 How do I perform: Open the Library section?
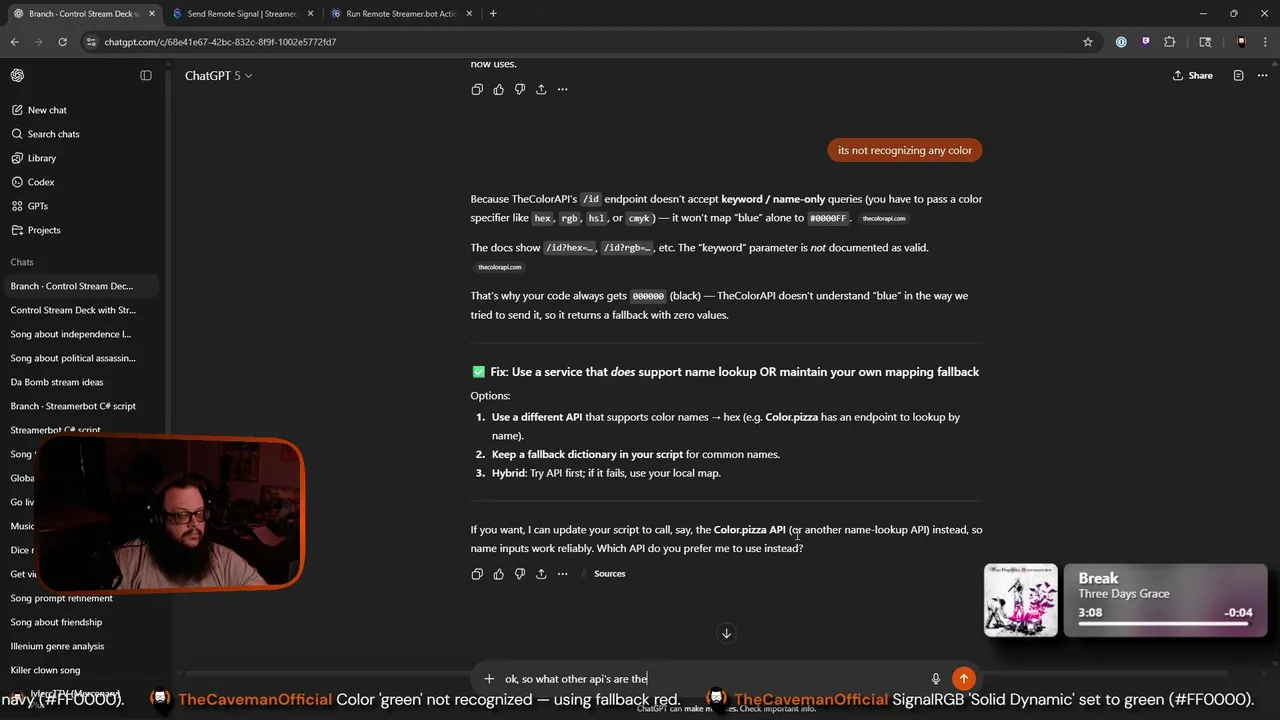41,158
